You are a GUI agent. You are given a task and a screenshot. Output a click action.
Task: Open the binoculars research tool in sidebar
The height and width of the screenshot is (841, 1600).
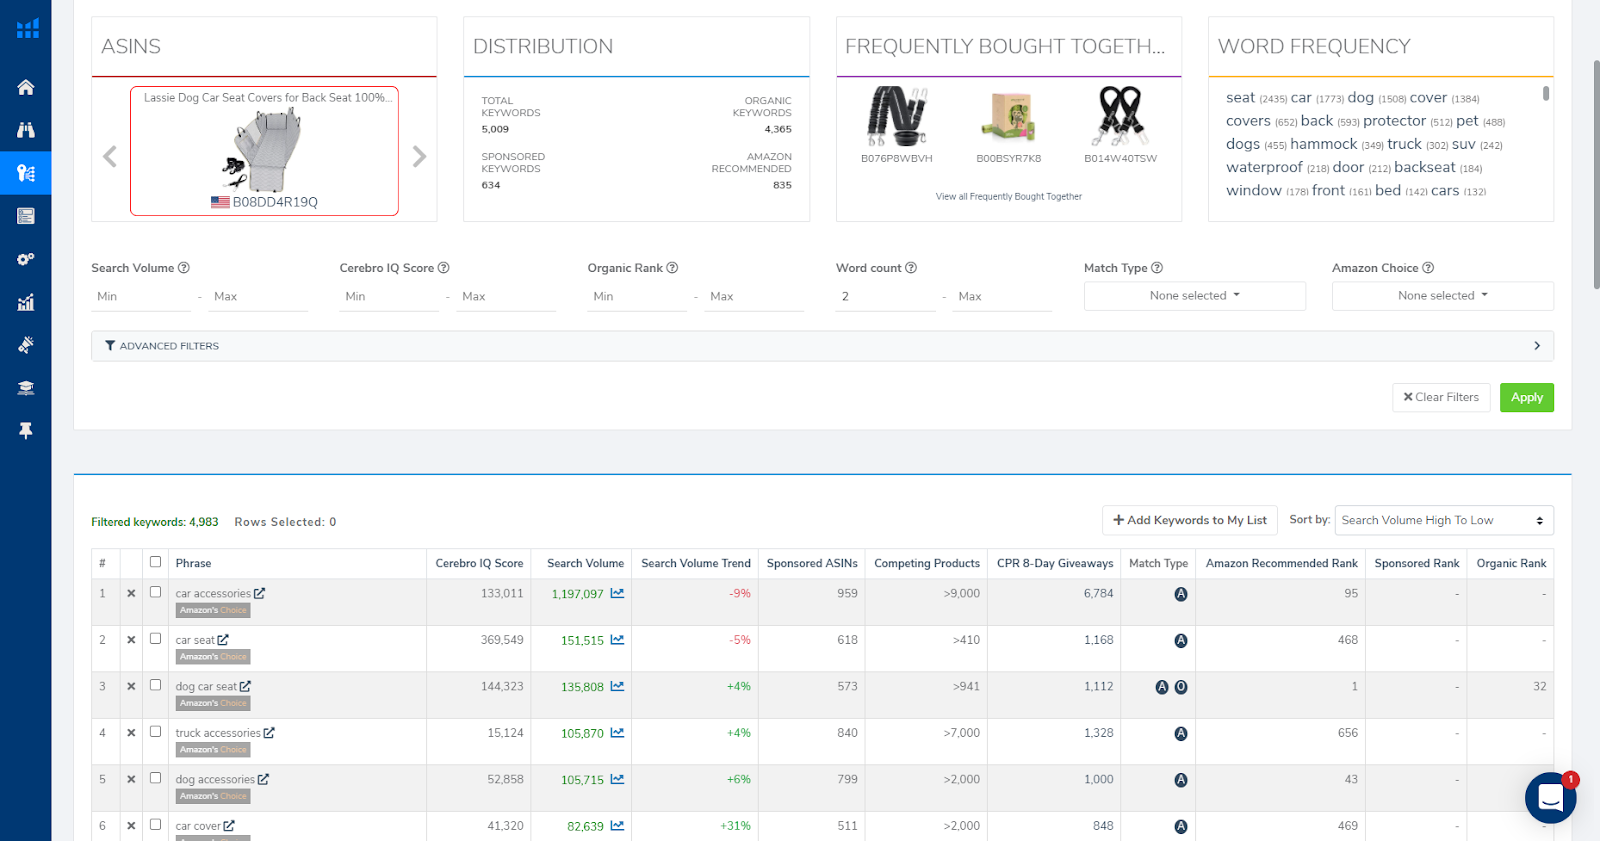pos(26,130)
